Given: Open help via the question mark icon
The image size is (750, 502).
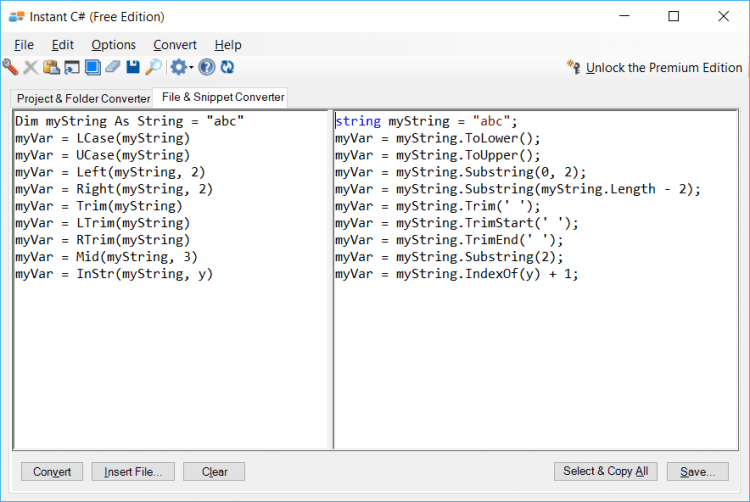Looking at the screenshot, I should (x=207, y=67).
